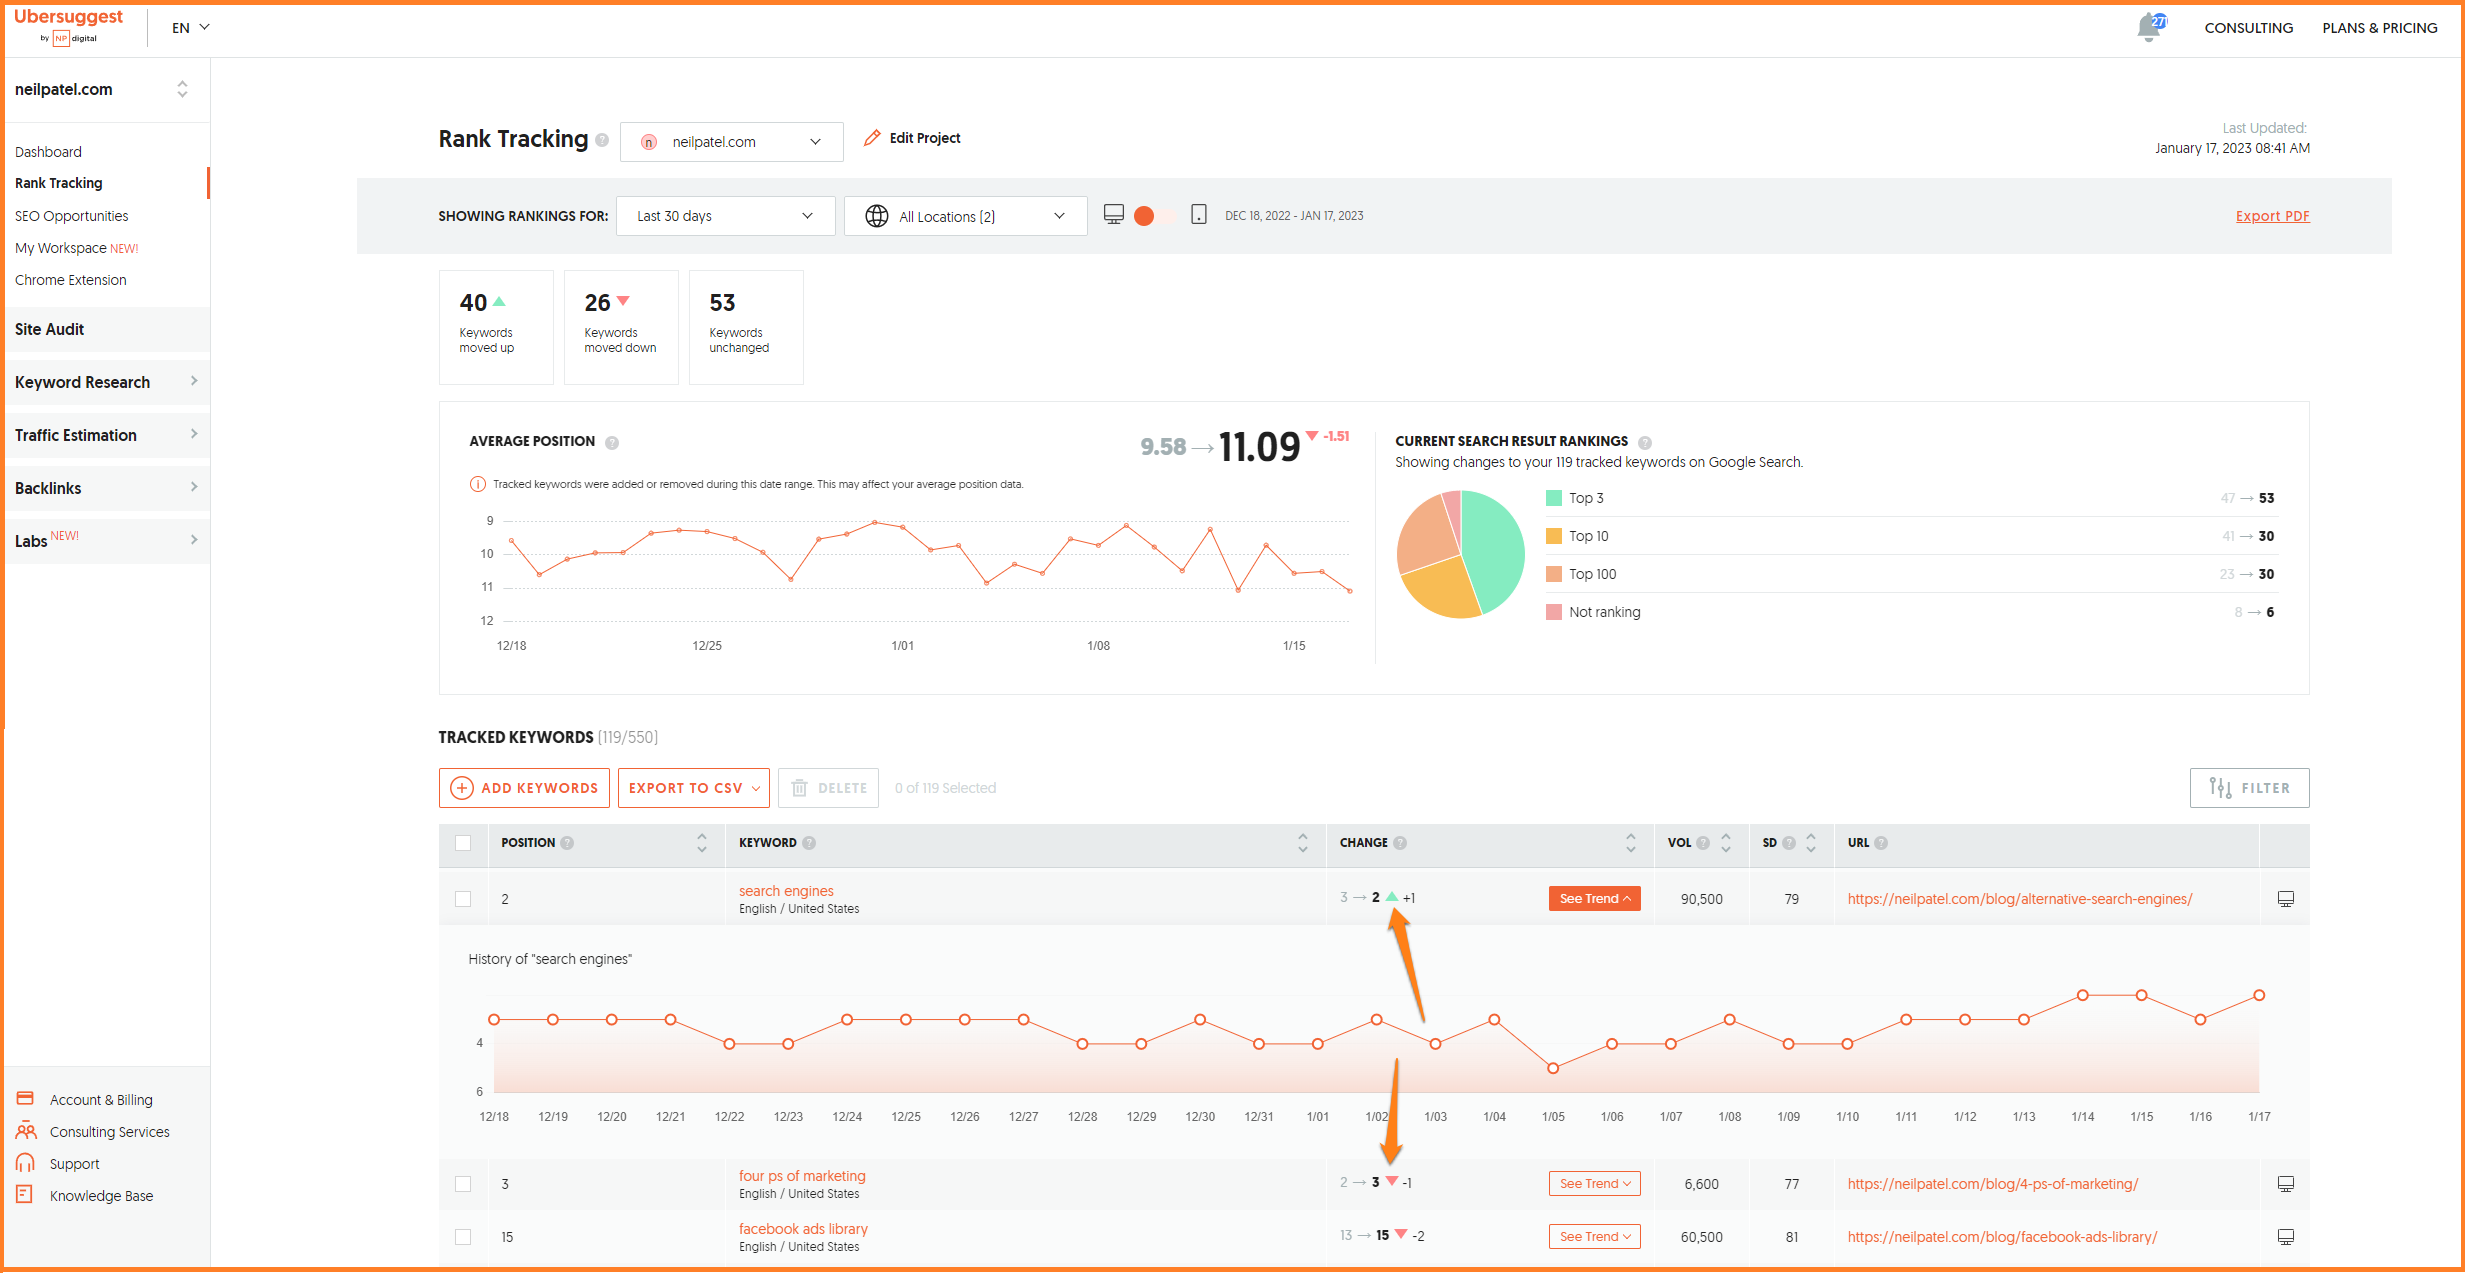Expand the All Locations dropdown
2465x1273 pixels.
tap(965, 216)
